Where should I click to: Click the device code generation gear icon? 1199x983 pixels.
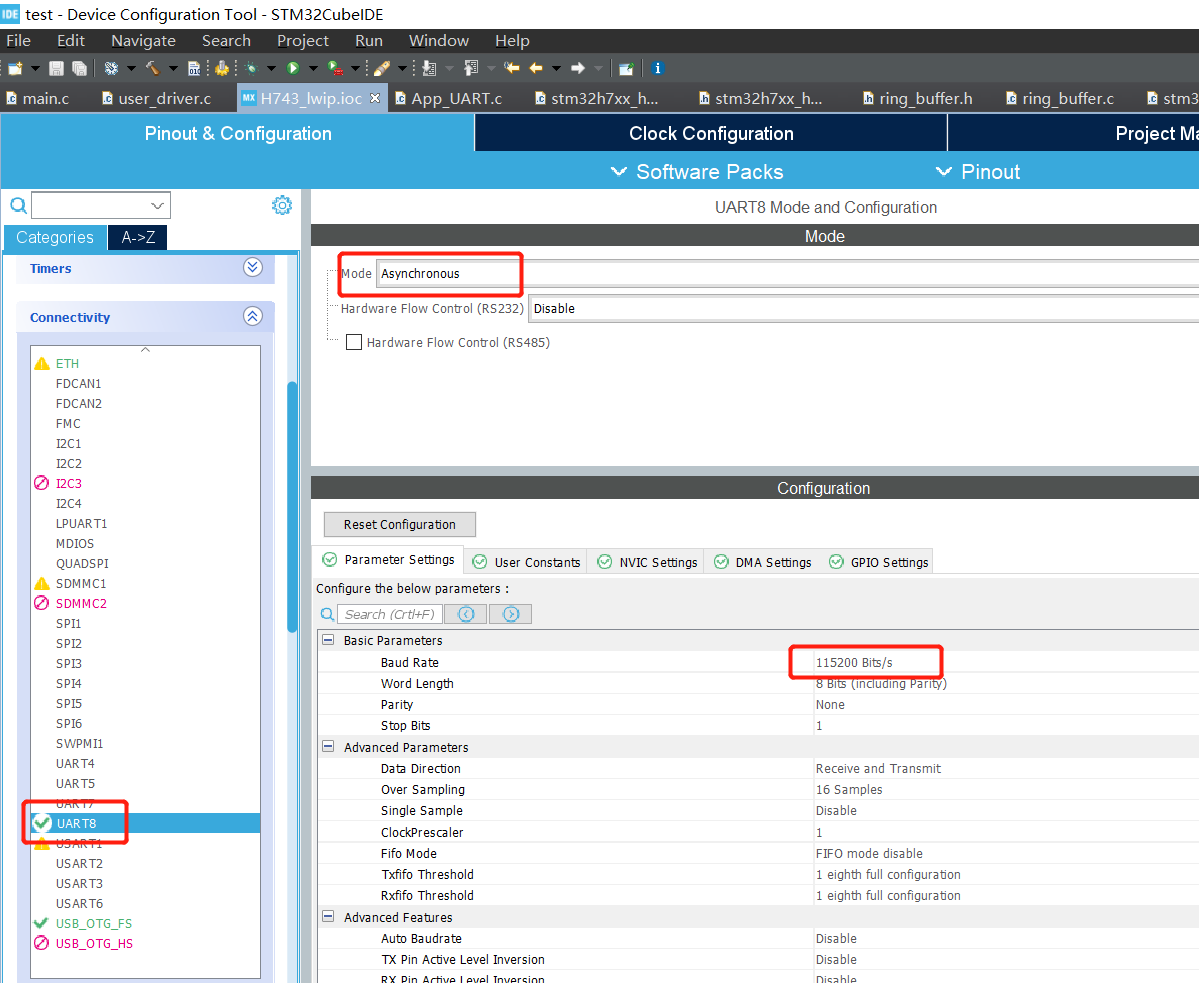click(222, 69)
